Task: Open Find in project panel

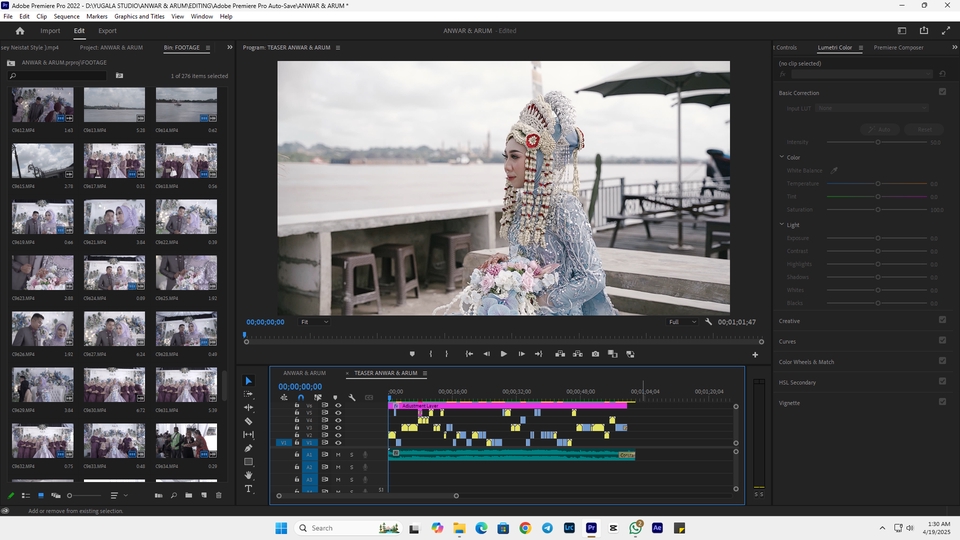Action: point(174,495)
